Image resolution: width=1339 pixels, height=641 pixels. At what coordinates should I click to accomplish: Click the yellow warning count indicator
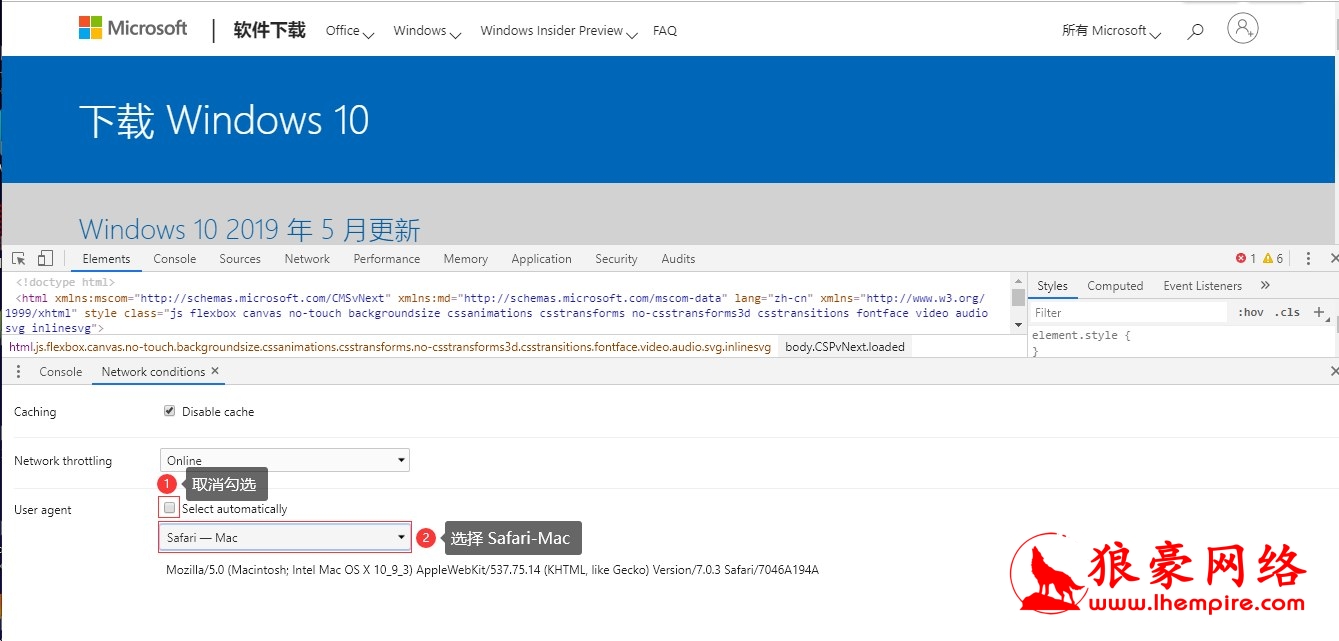1272,258
